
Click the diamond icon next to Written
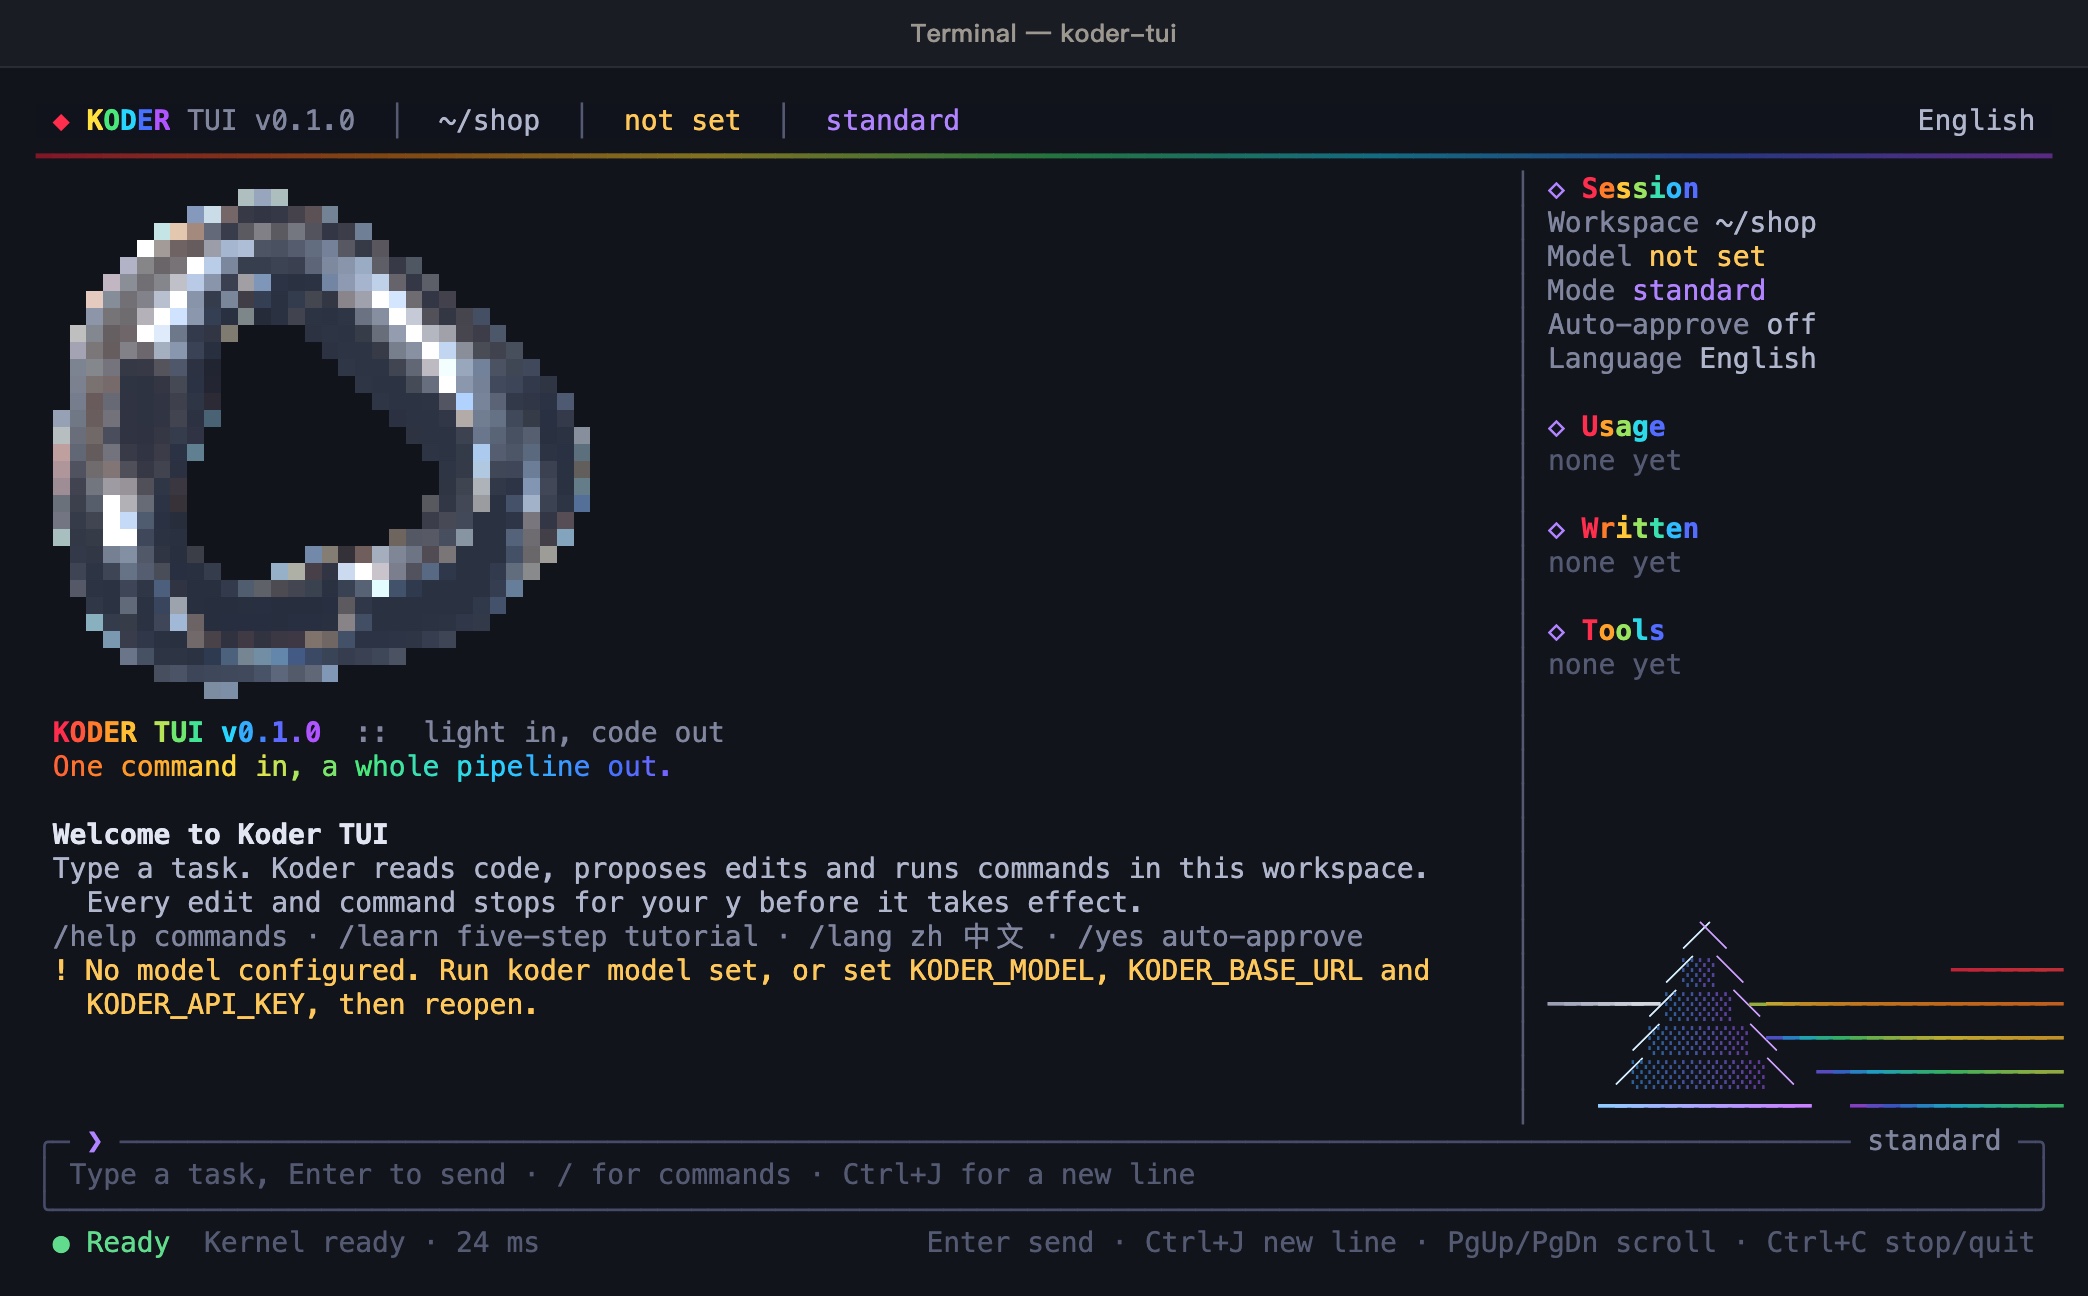point(1556,530)
